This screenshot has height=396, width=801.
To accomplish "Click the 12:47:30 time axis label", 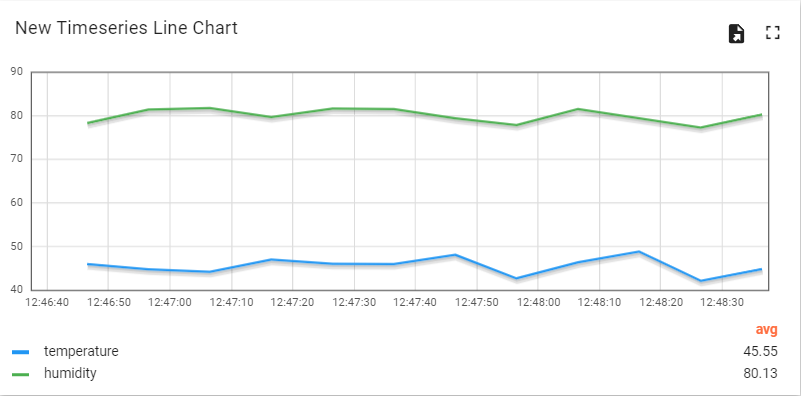I will [354, 302].
